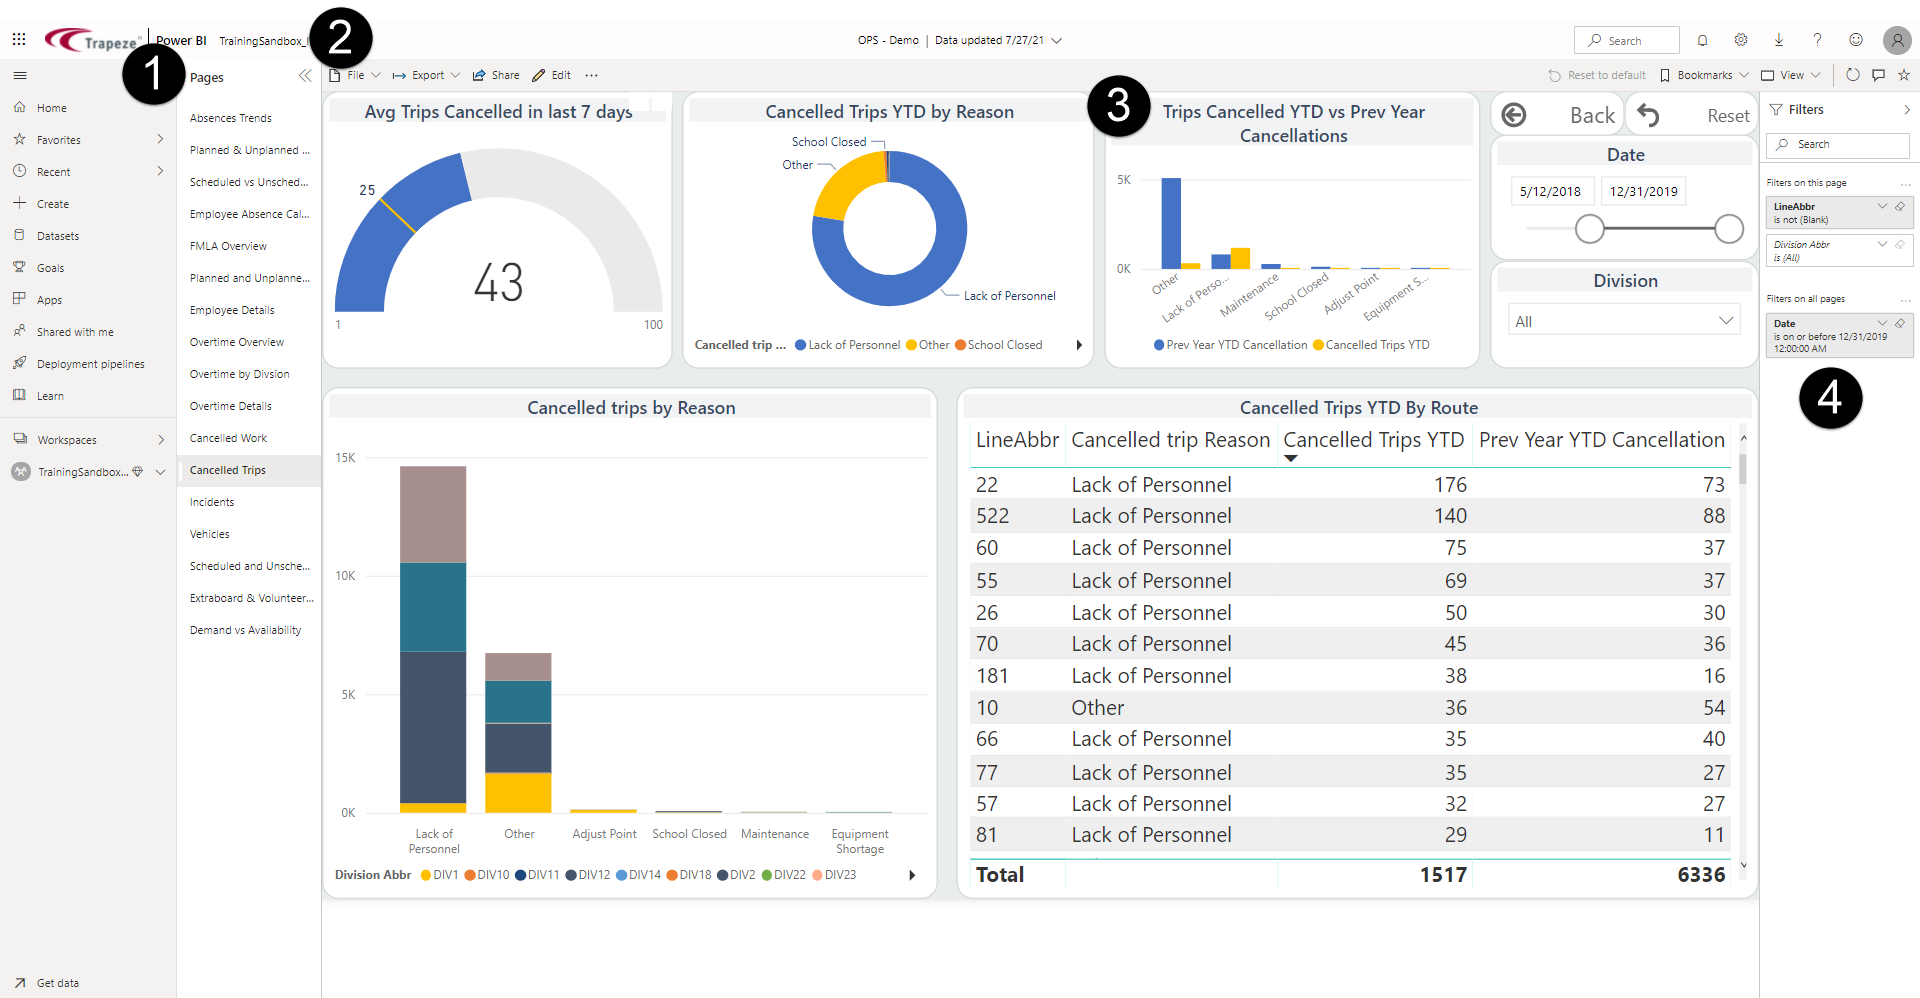Viewport: 1920px width, 998px height.
Task: Click Get data link at bottom
Action: coord(57,983)
